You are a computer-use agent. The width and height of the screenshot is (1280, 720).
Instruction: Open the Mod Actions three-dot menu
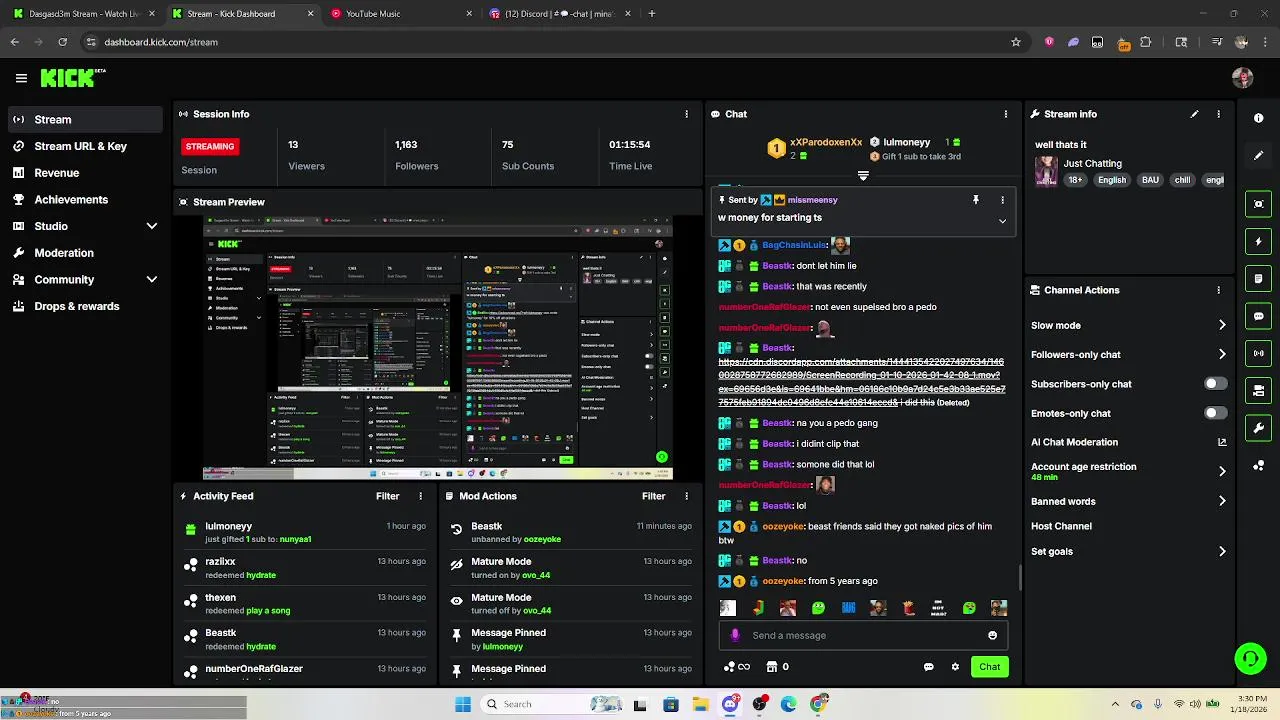point(686,496)
